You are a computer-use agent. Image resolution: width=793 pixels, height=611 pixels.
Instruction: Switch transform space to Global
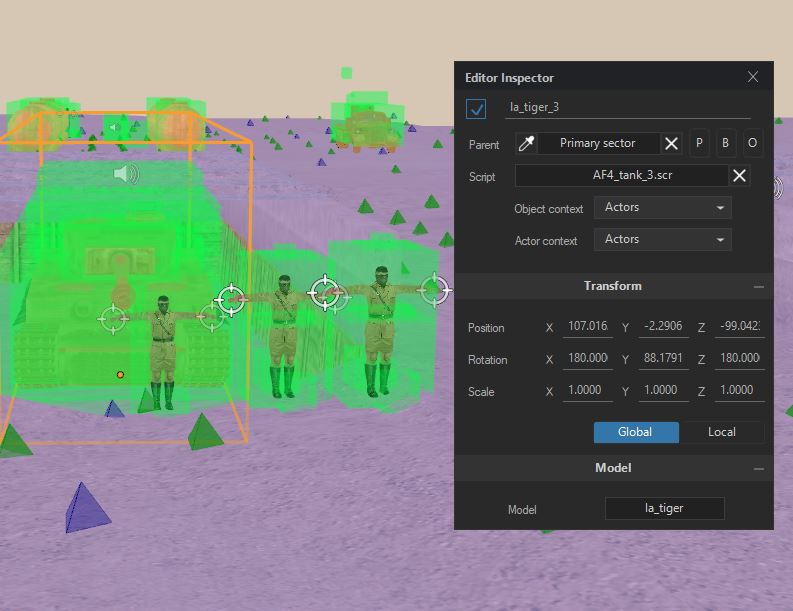(635, 432)
